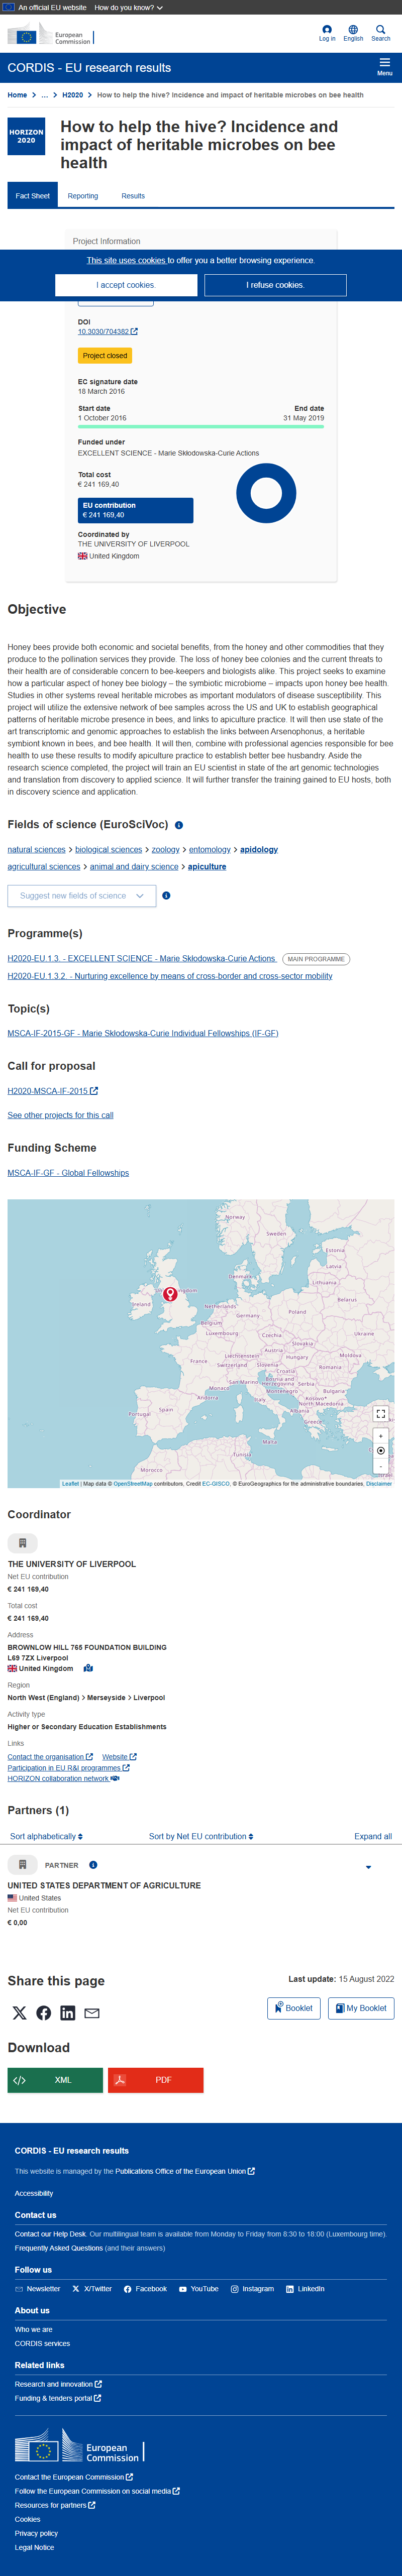Sort partners by Net EU contribution

click(x=201, y=1836)
